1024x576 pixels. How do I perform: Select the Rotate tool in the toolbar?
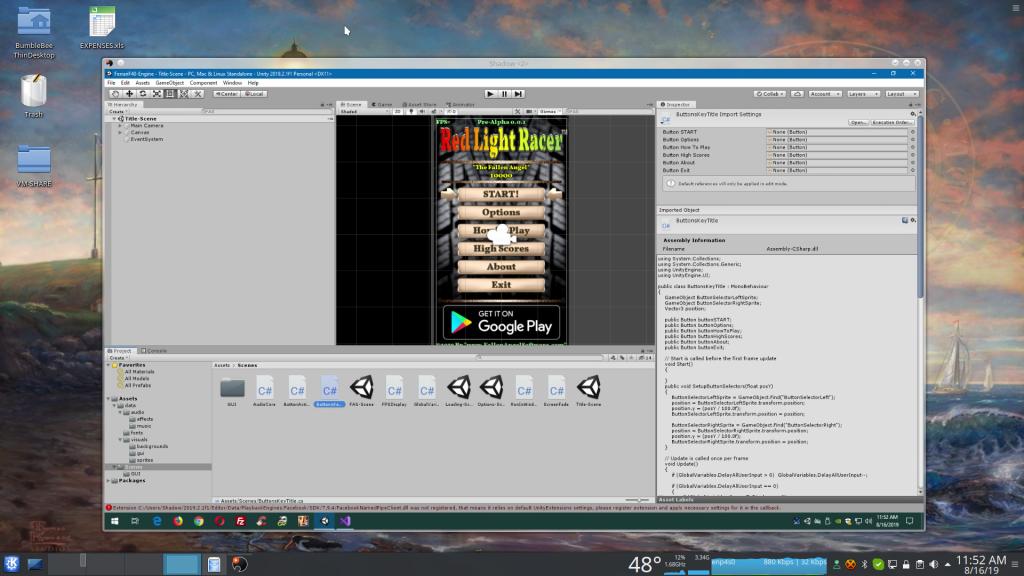(143, 93)
